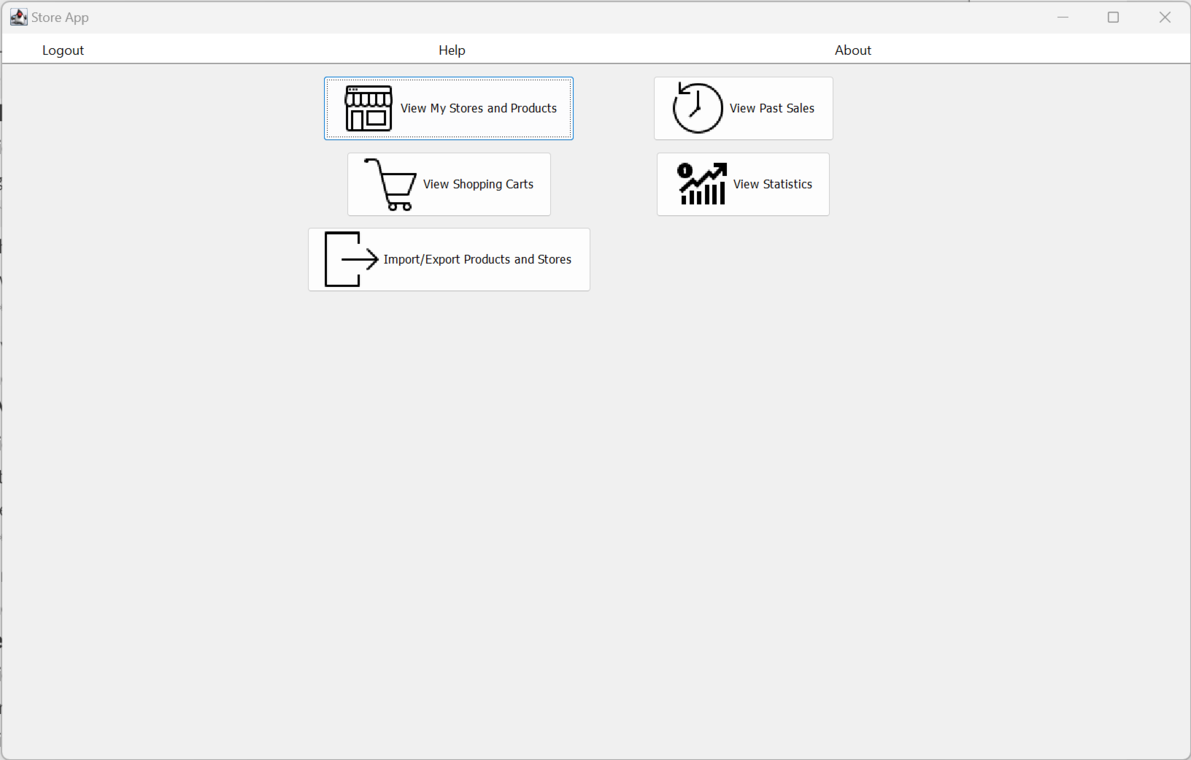1191x760 pixels.
Task: Open the Logout menu
Action: click(63, 50)
